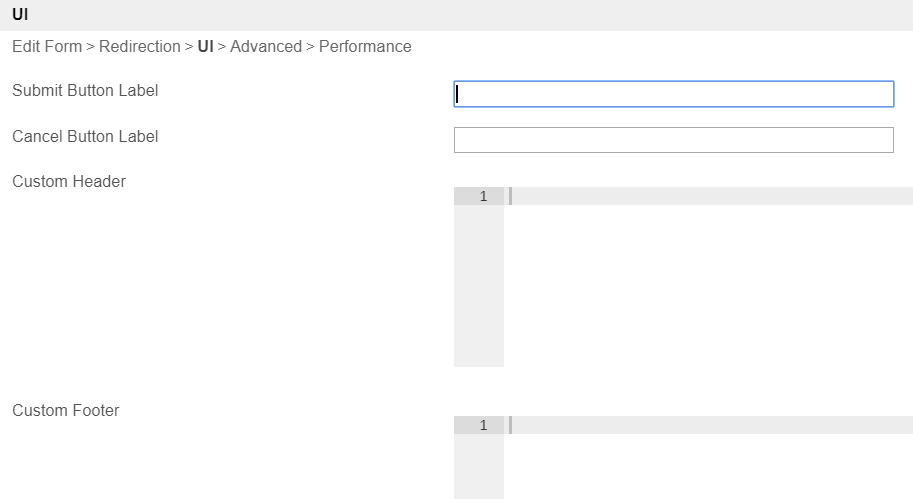Go to the Redirection section

pos(139,47)
